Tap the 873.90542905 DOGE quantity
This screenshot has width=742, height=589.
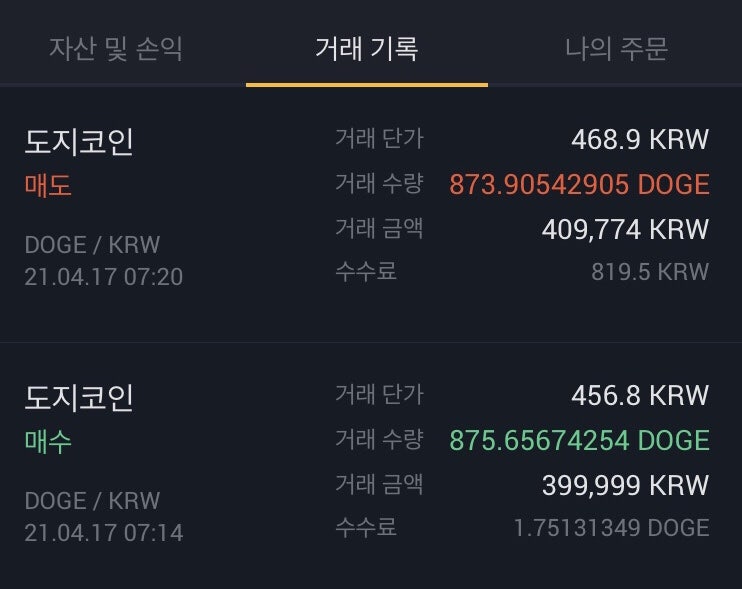tap(579, 184)
